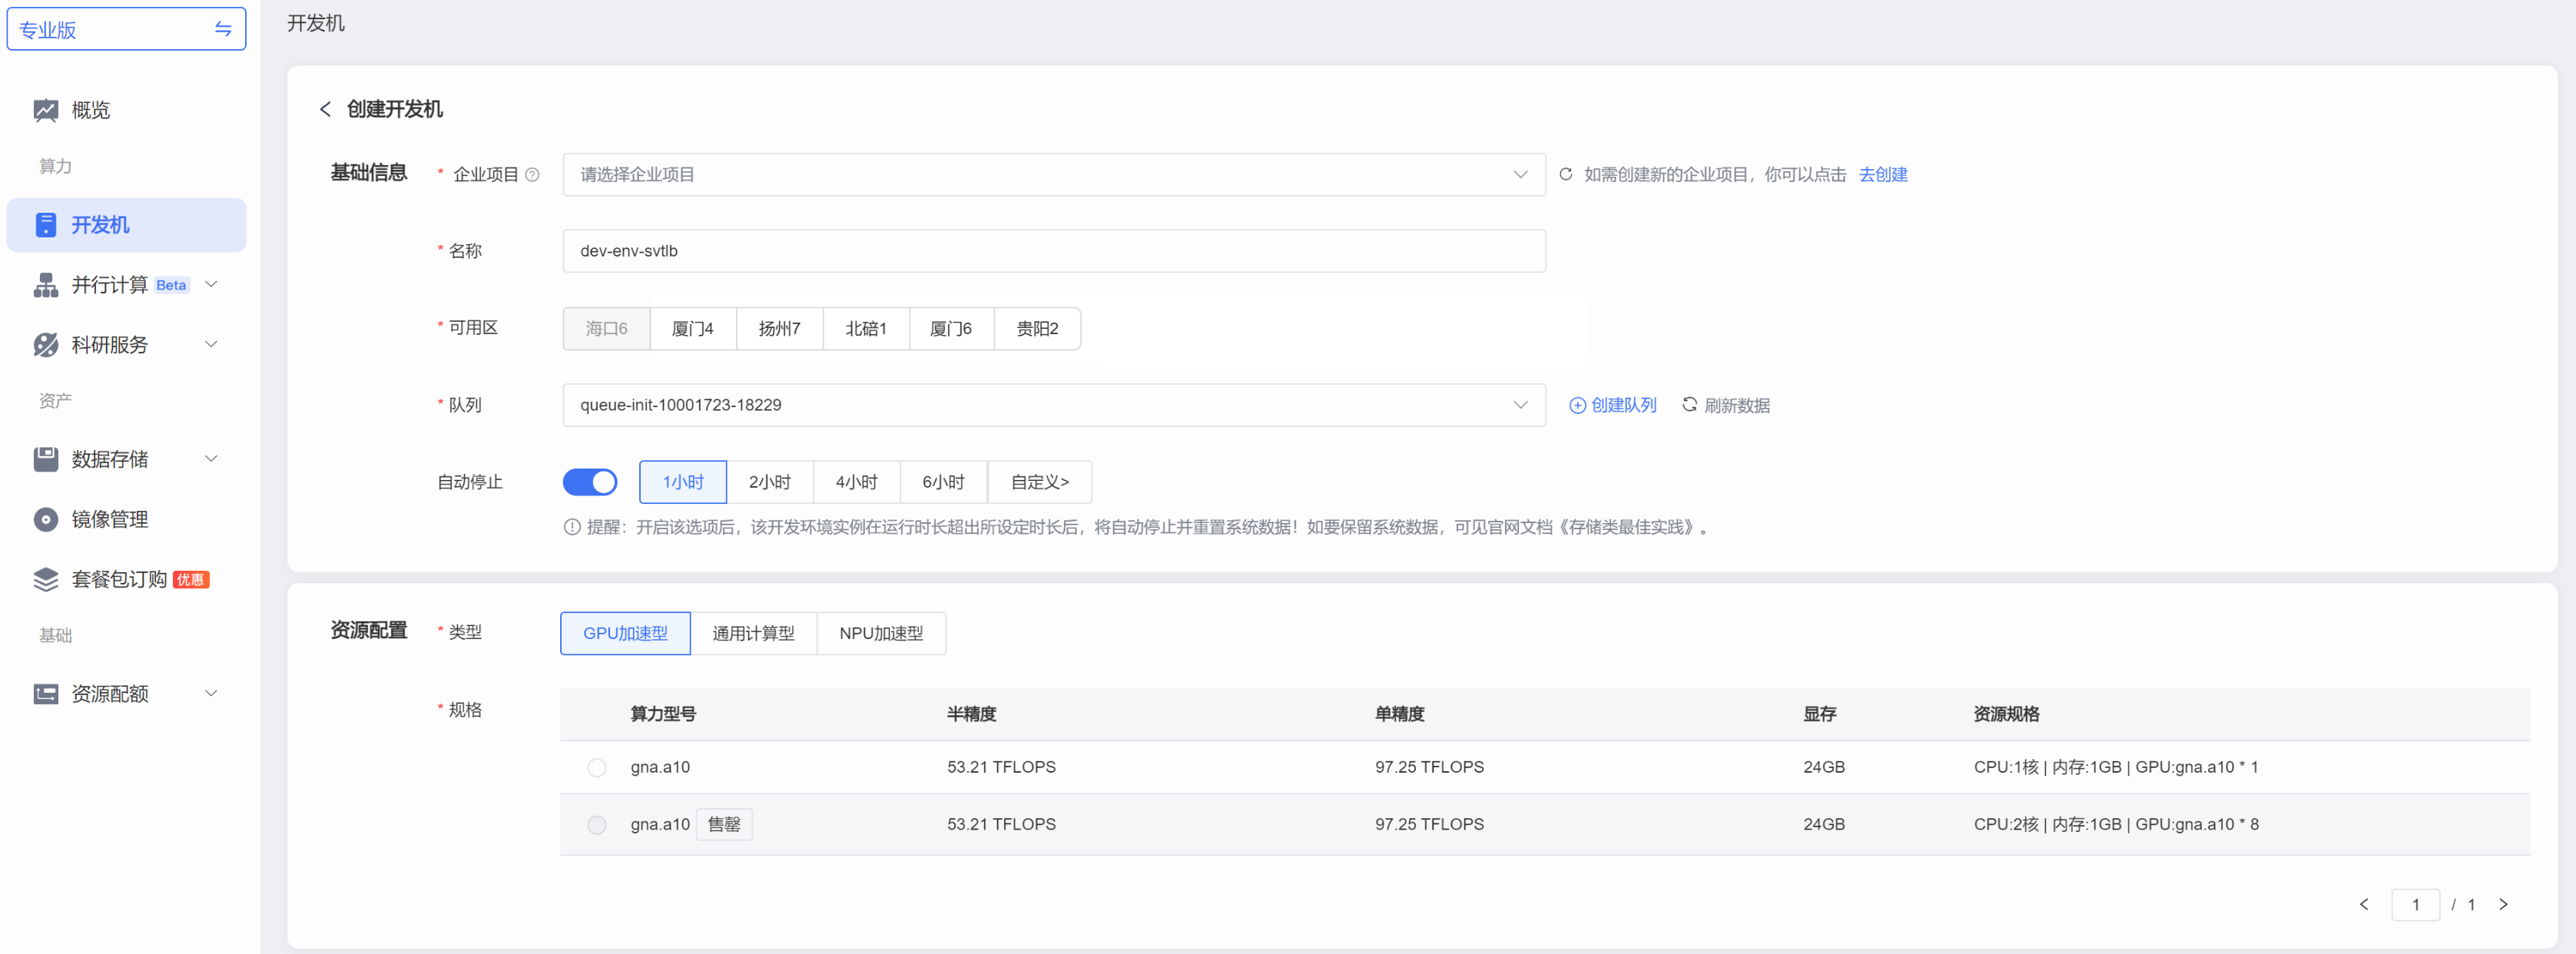Select the disabled 海口6 zone button
Screen dimensions: 2576x954
click(607, 328)
